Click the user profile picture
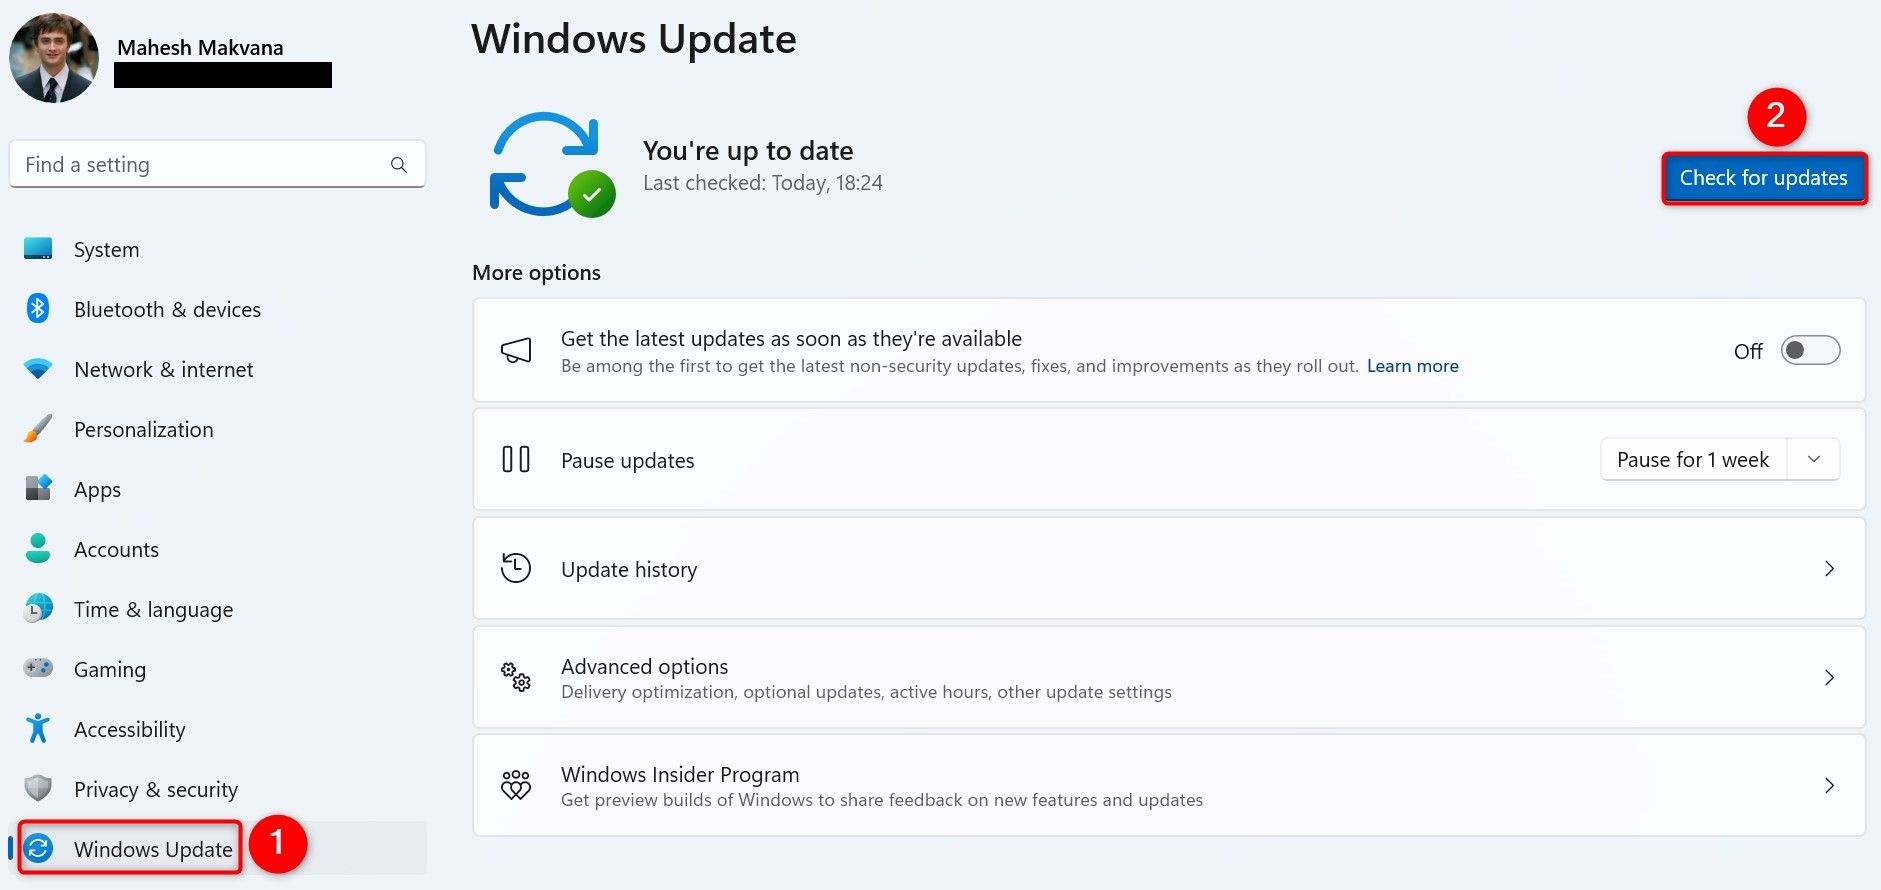This screenshot has height=890, width=1881. (54, 58)
